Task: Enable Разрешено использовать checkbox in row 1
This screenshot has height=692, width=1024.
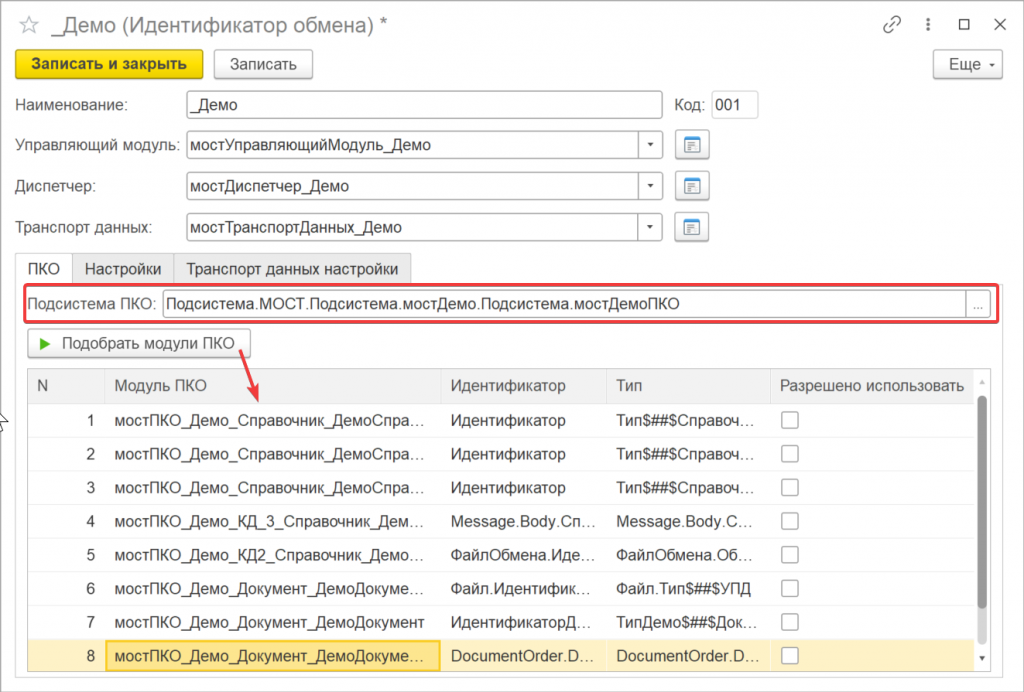Action: [790, 421]
